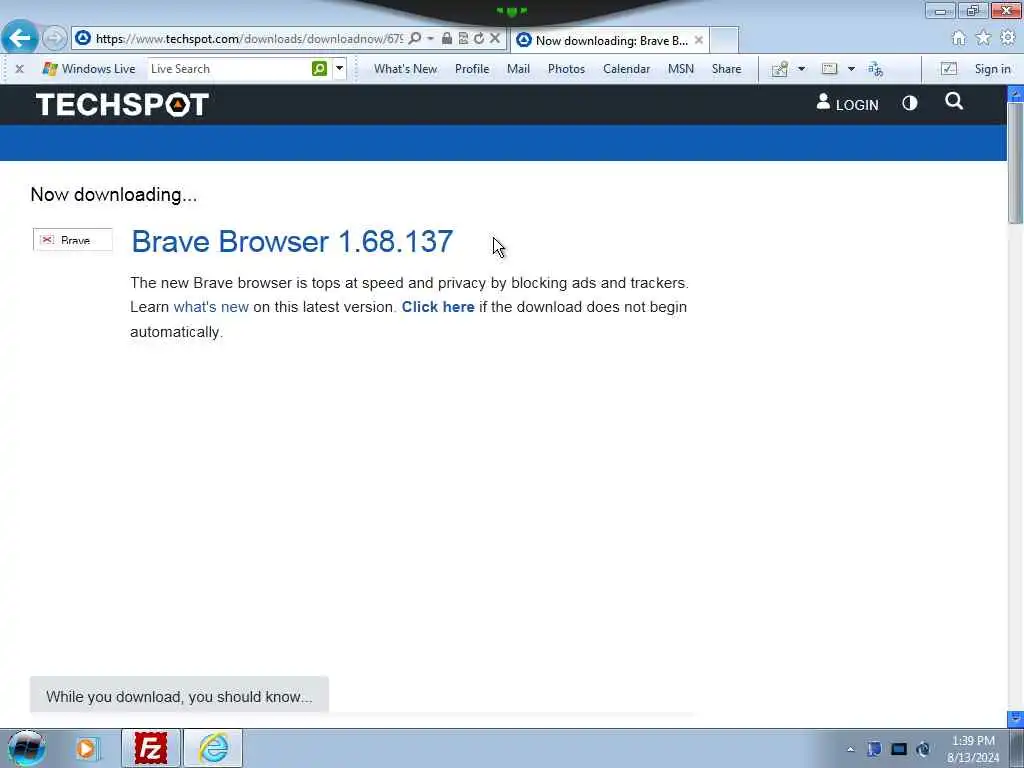Screen dimensions: 1024x768
Task: Click the vertical scrollbar thumb
Action: point(1016,163)
